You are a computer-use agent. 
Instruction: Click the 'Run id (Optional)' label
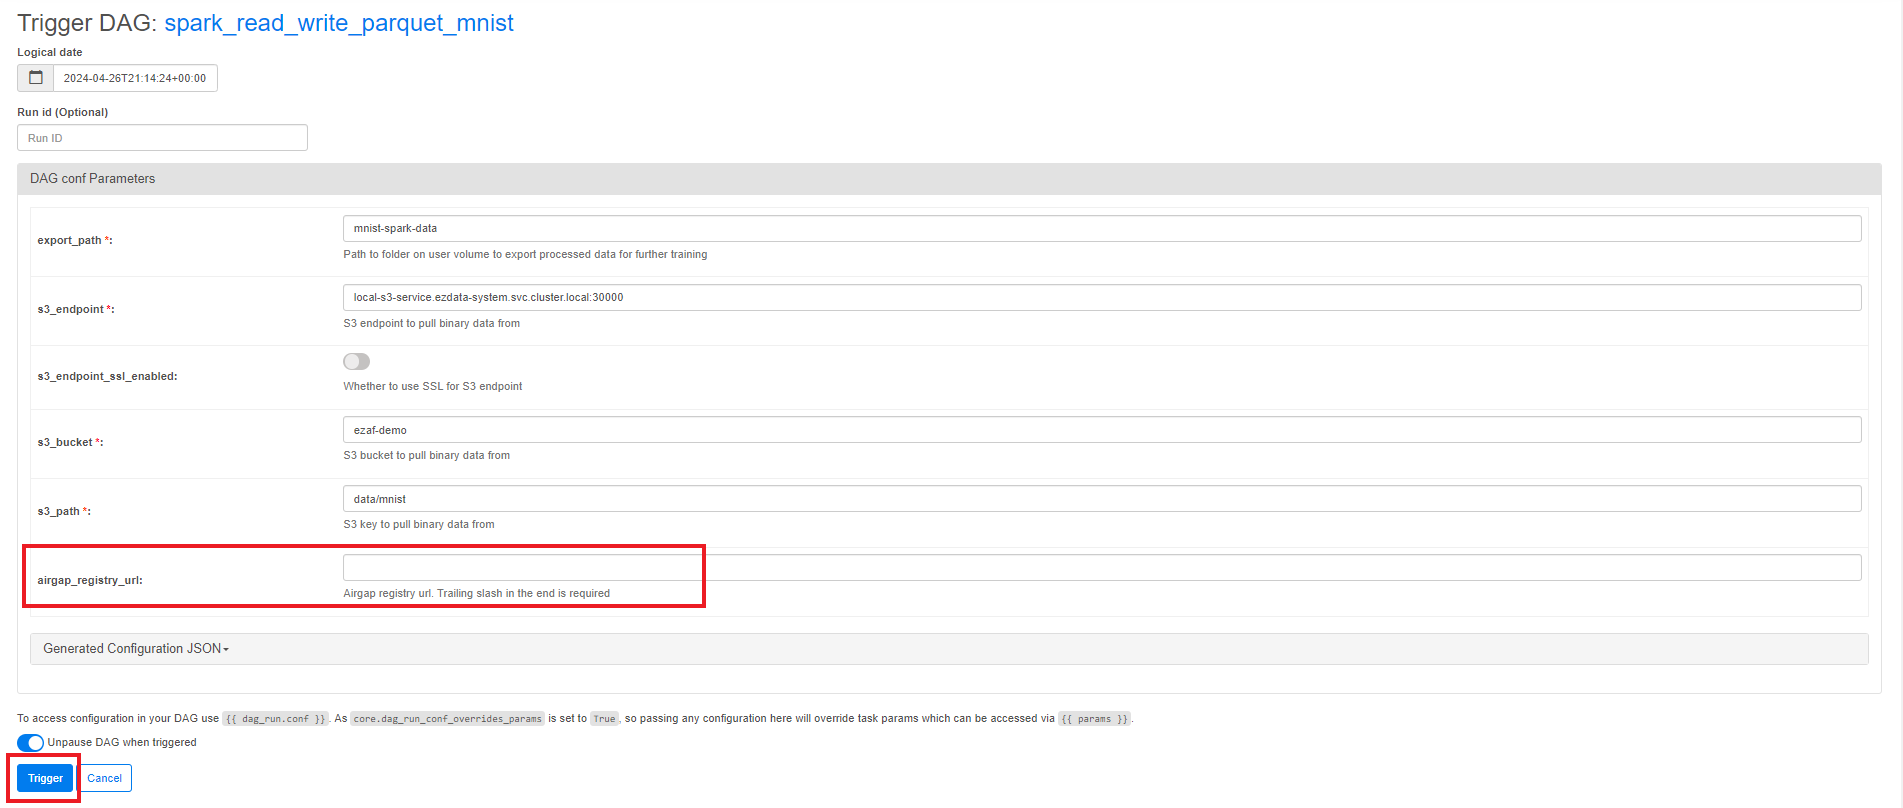[63, 112]
